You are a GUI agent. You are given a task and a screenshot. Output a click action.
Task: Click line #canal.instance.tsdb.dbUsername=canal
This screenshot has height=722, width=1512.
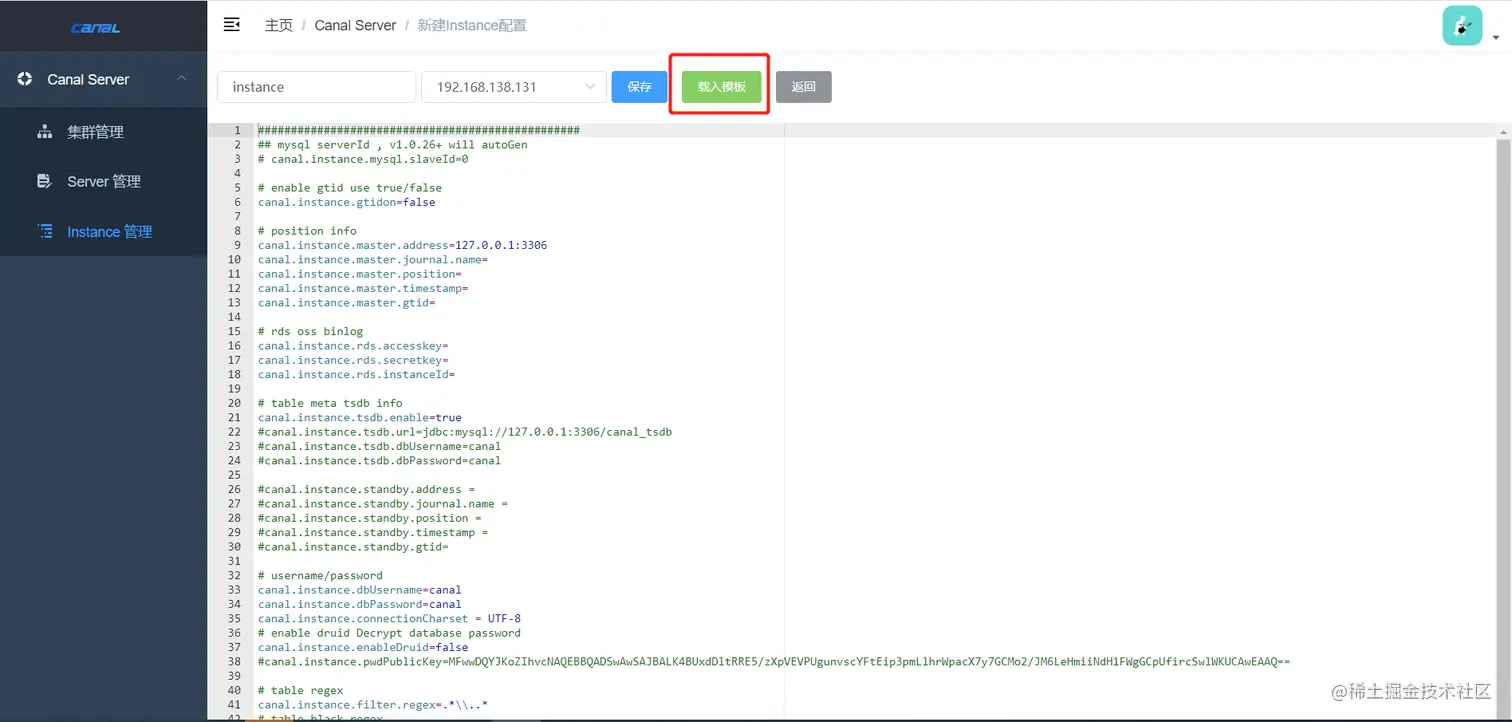pyautogui.click(x=379, y=447)
